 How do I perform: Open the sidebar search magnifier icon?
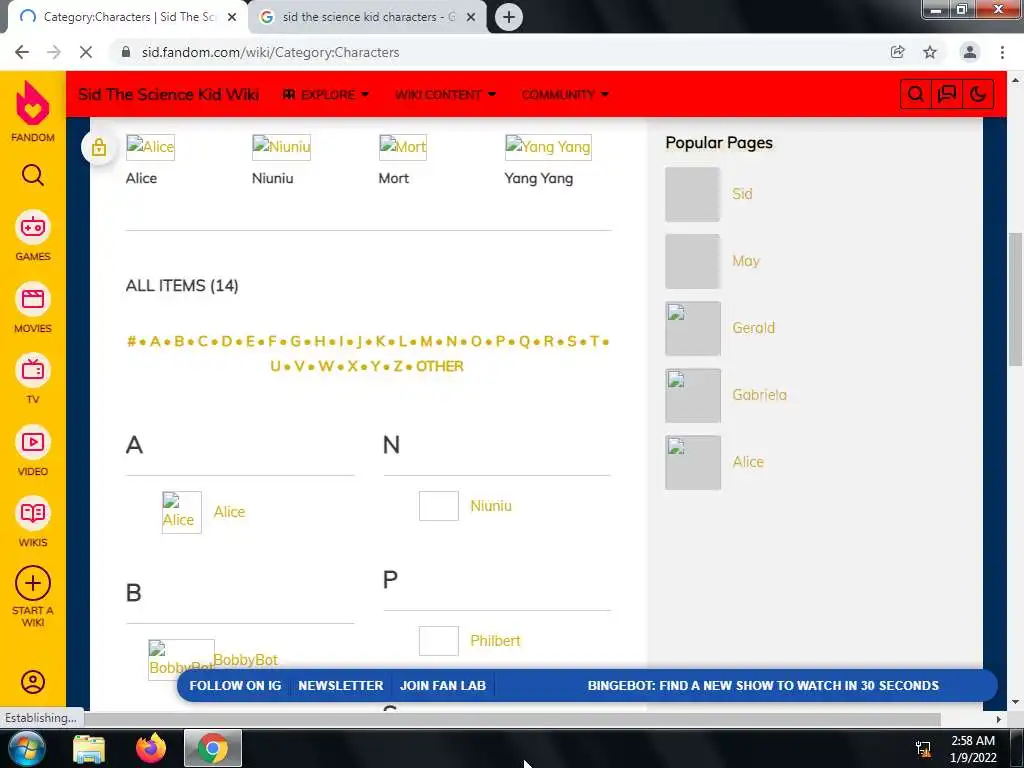(x=33, y=175)
